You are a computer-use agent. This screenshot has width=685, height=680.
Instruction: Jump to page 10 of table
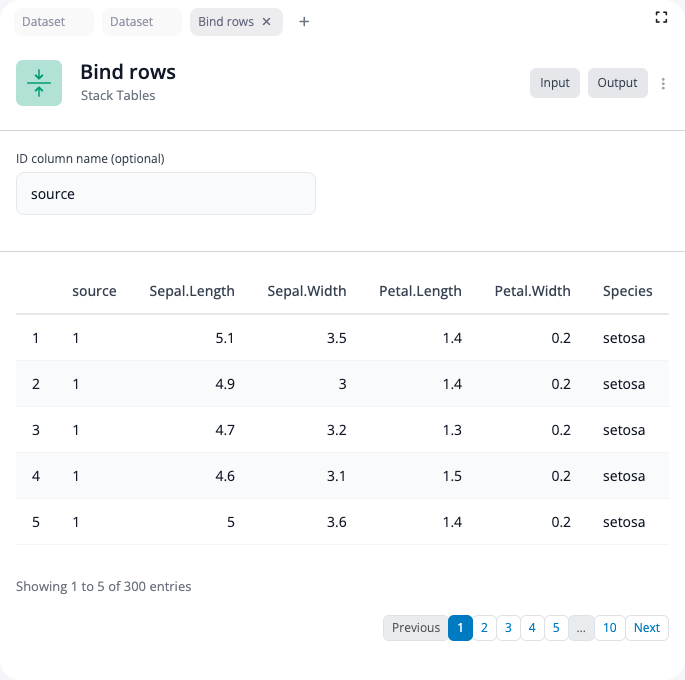[x=609, y=628]
